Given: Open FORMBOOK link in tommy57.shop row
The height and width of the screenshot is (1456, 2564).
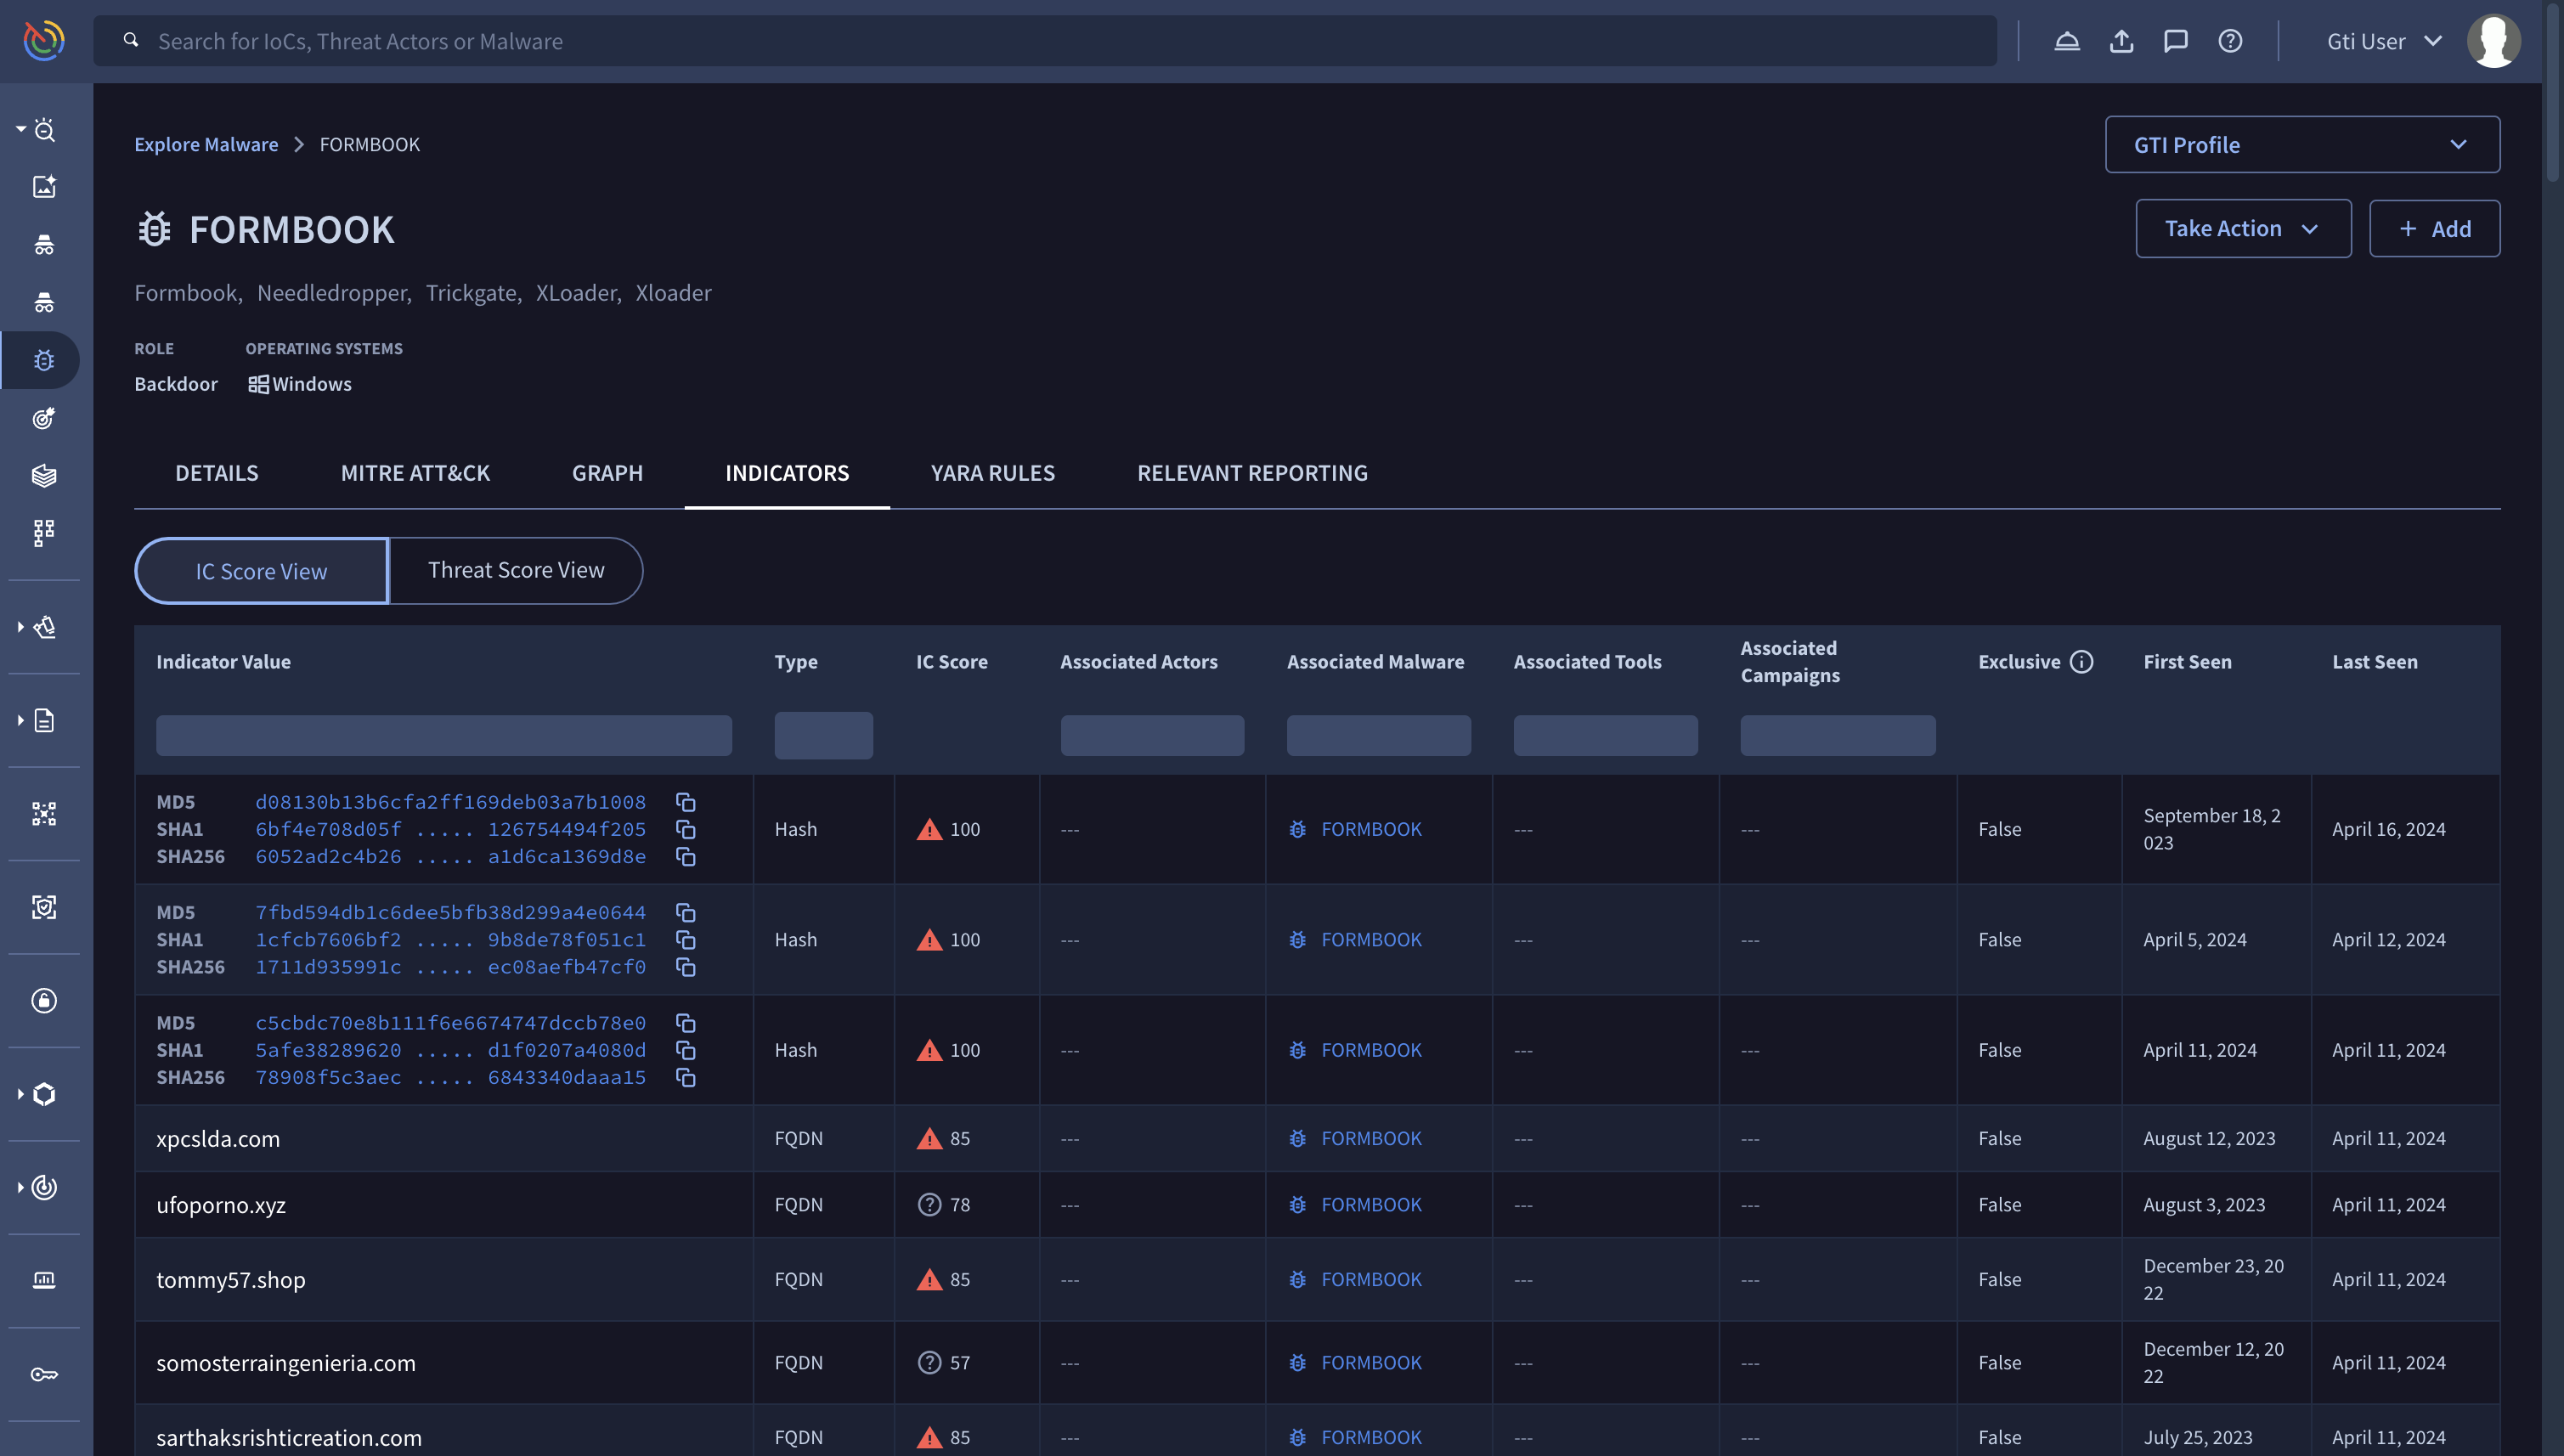Looking at the screenshot, I should 1371,1279.
